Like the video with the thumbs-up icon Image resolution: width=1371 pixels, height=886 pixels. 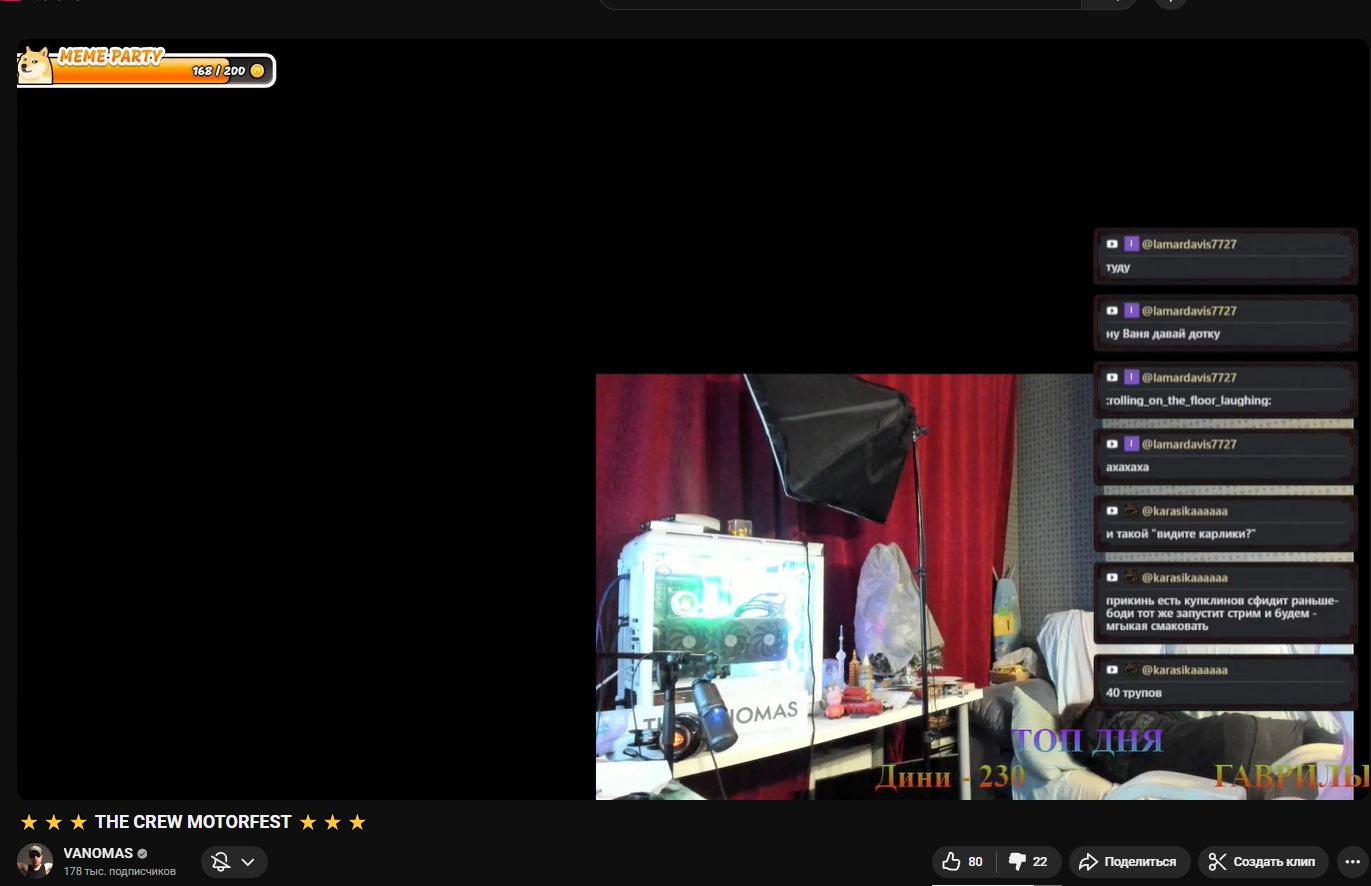pyautogui.click(x=963, y=862)
